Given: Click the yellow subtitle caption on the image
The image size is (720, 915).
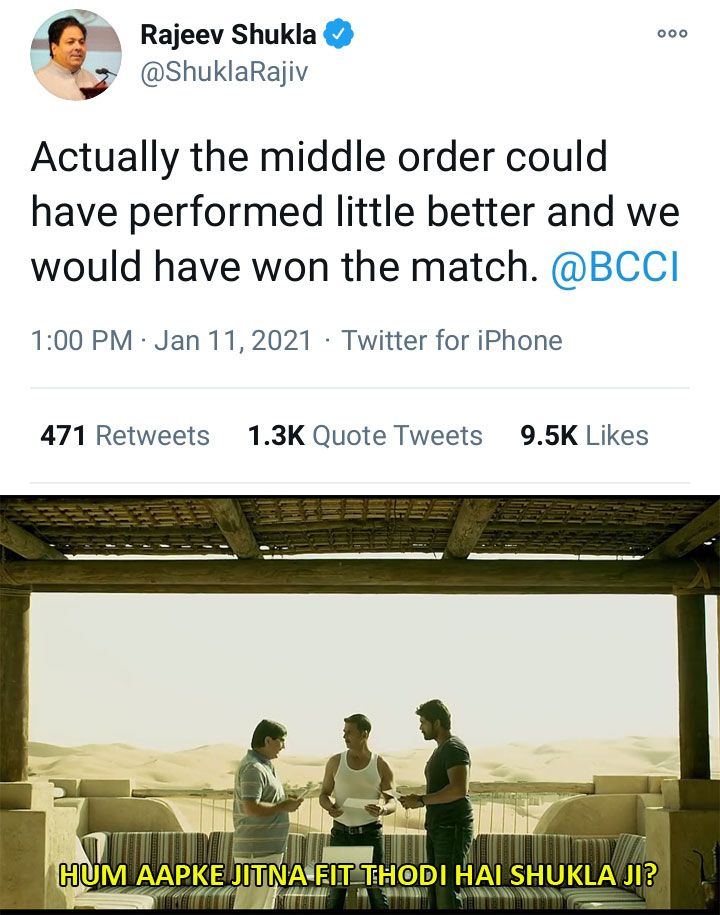Looking at the screenshot, I should pyautogui.click(x=360, y=873).
